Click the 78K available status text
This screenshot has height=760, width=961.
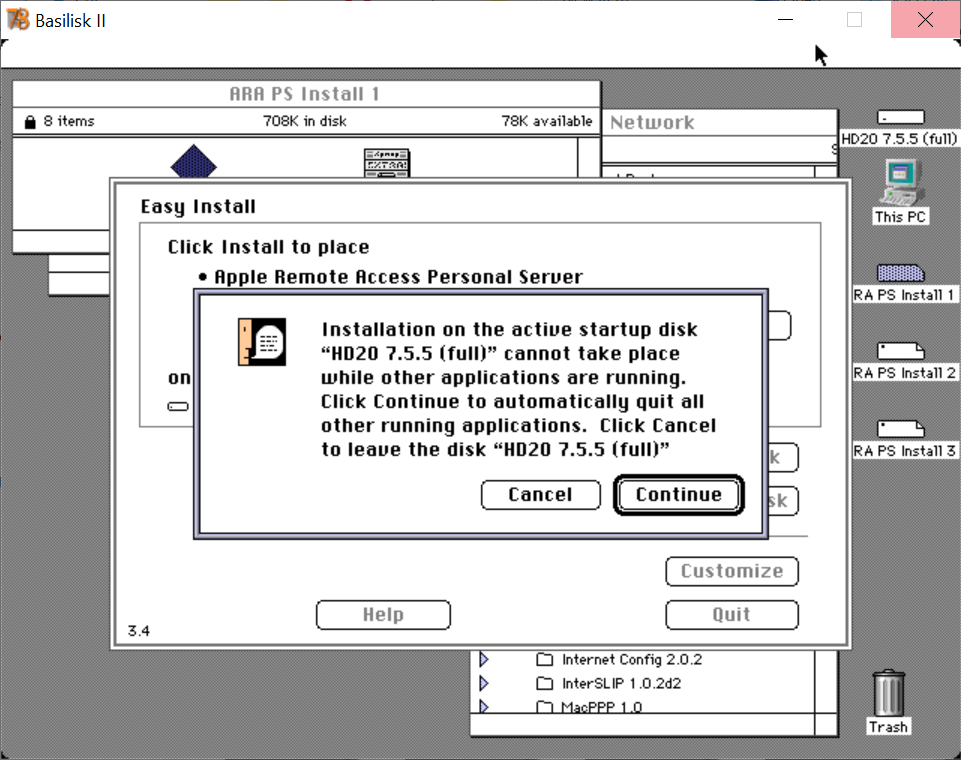[x=547, y=121]
